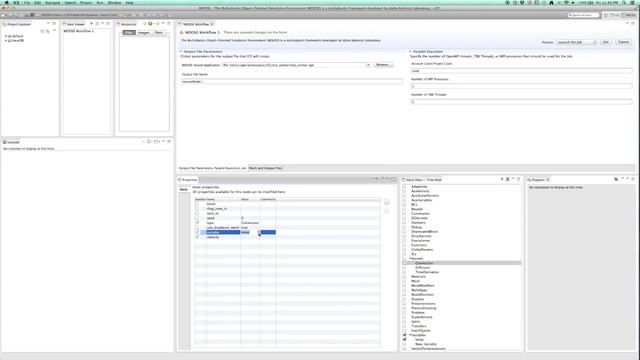The image size is (640, 360).
Task: Collapse all in Project Explorer
Action: click(x=42, y=31)
